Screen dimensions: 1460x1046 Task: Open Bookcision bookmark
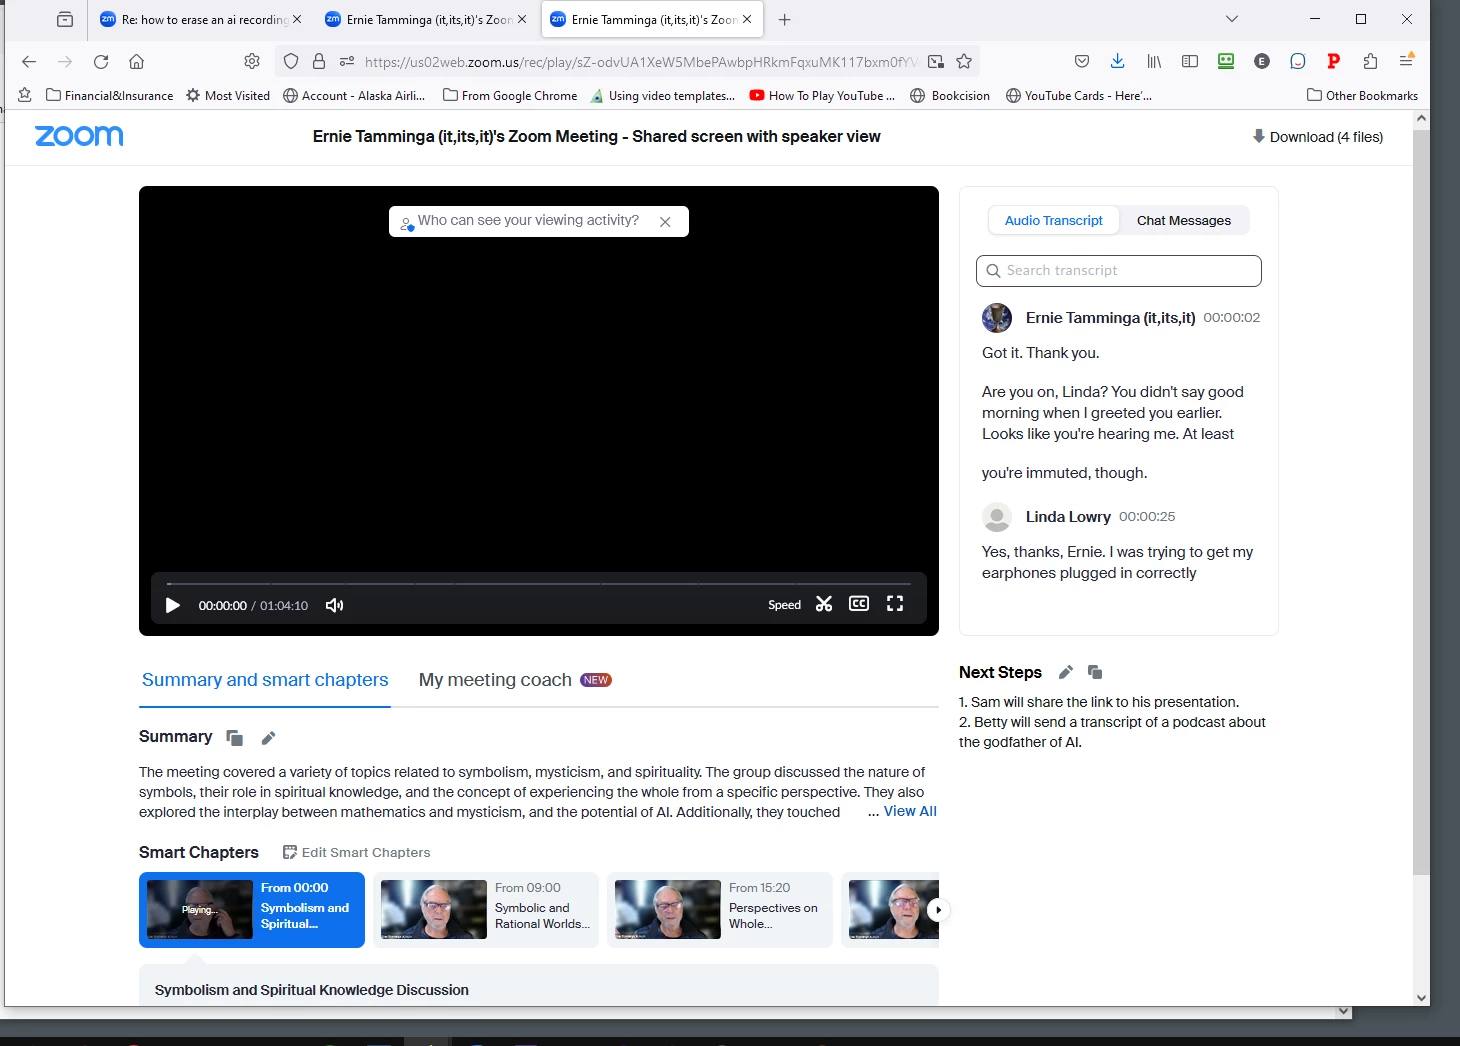(950, 95)
